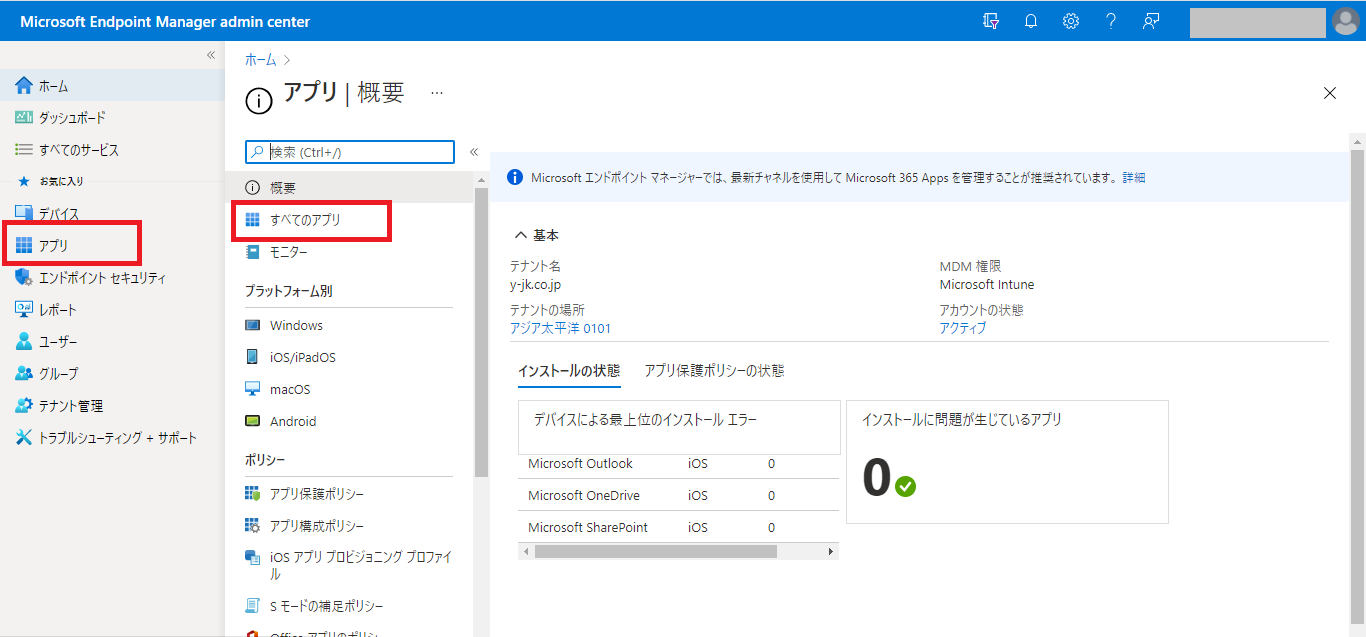Click the モニター book icon

click(x=253, y=253)
